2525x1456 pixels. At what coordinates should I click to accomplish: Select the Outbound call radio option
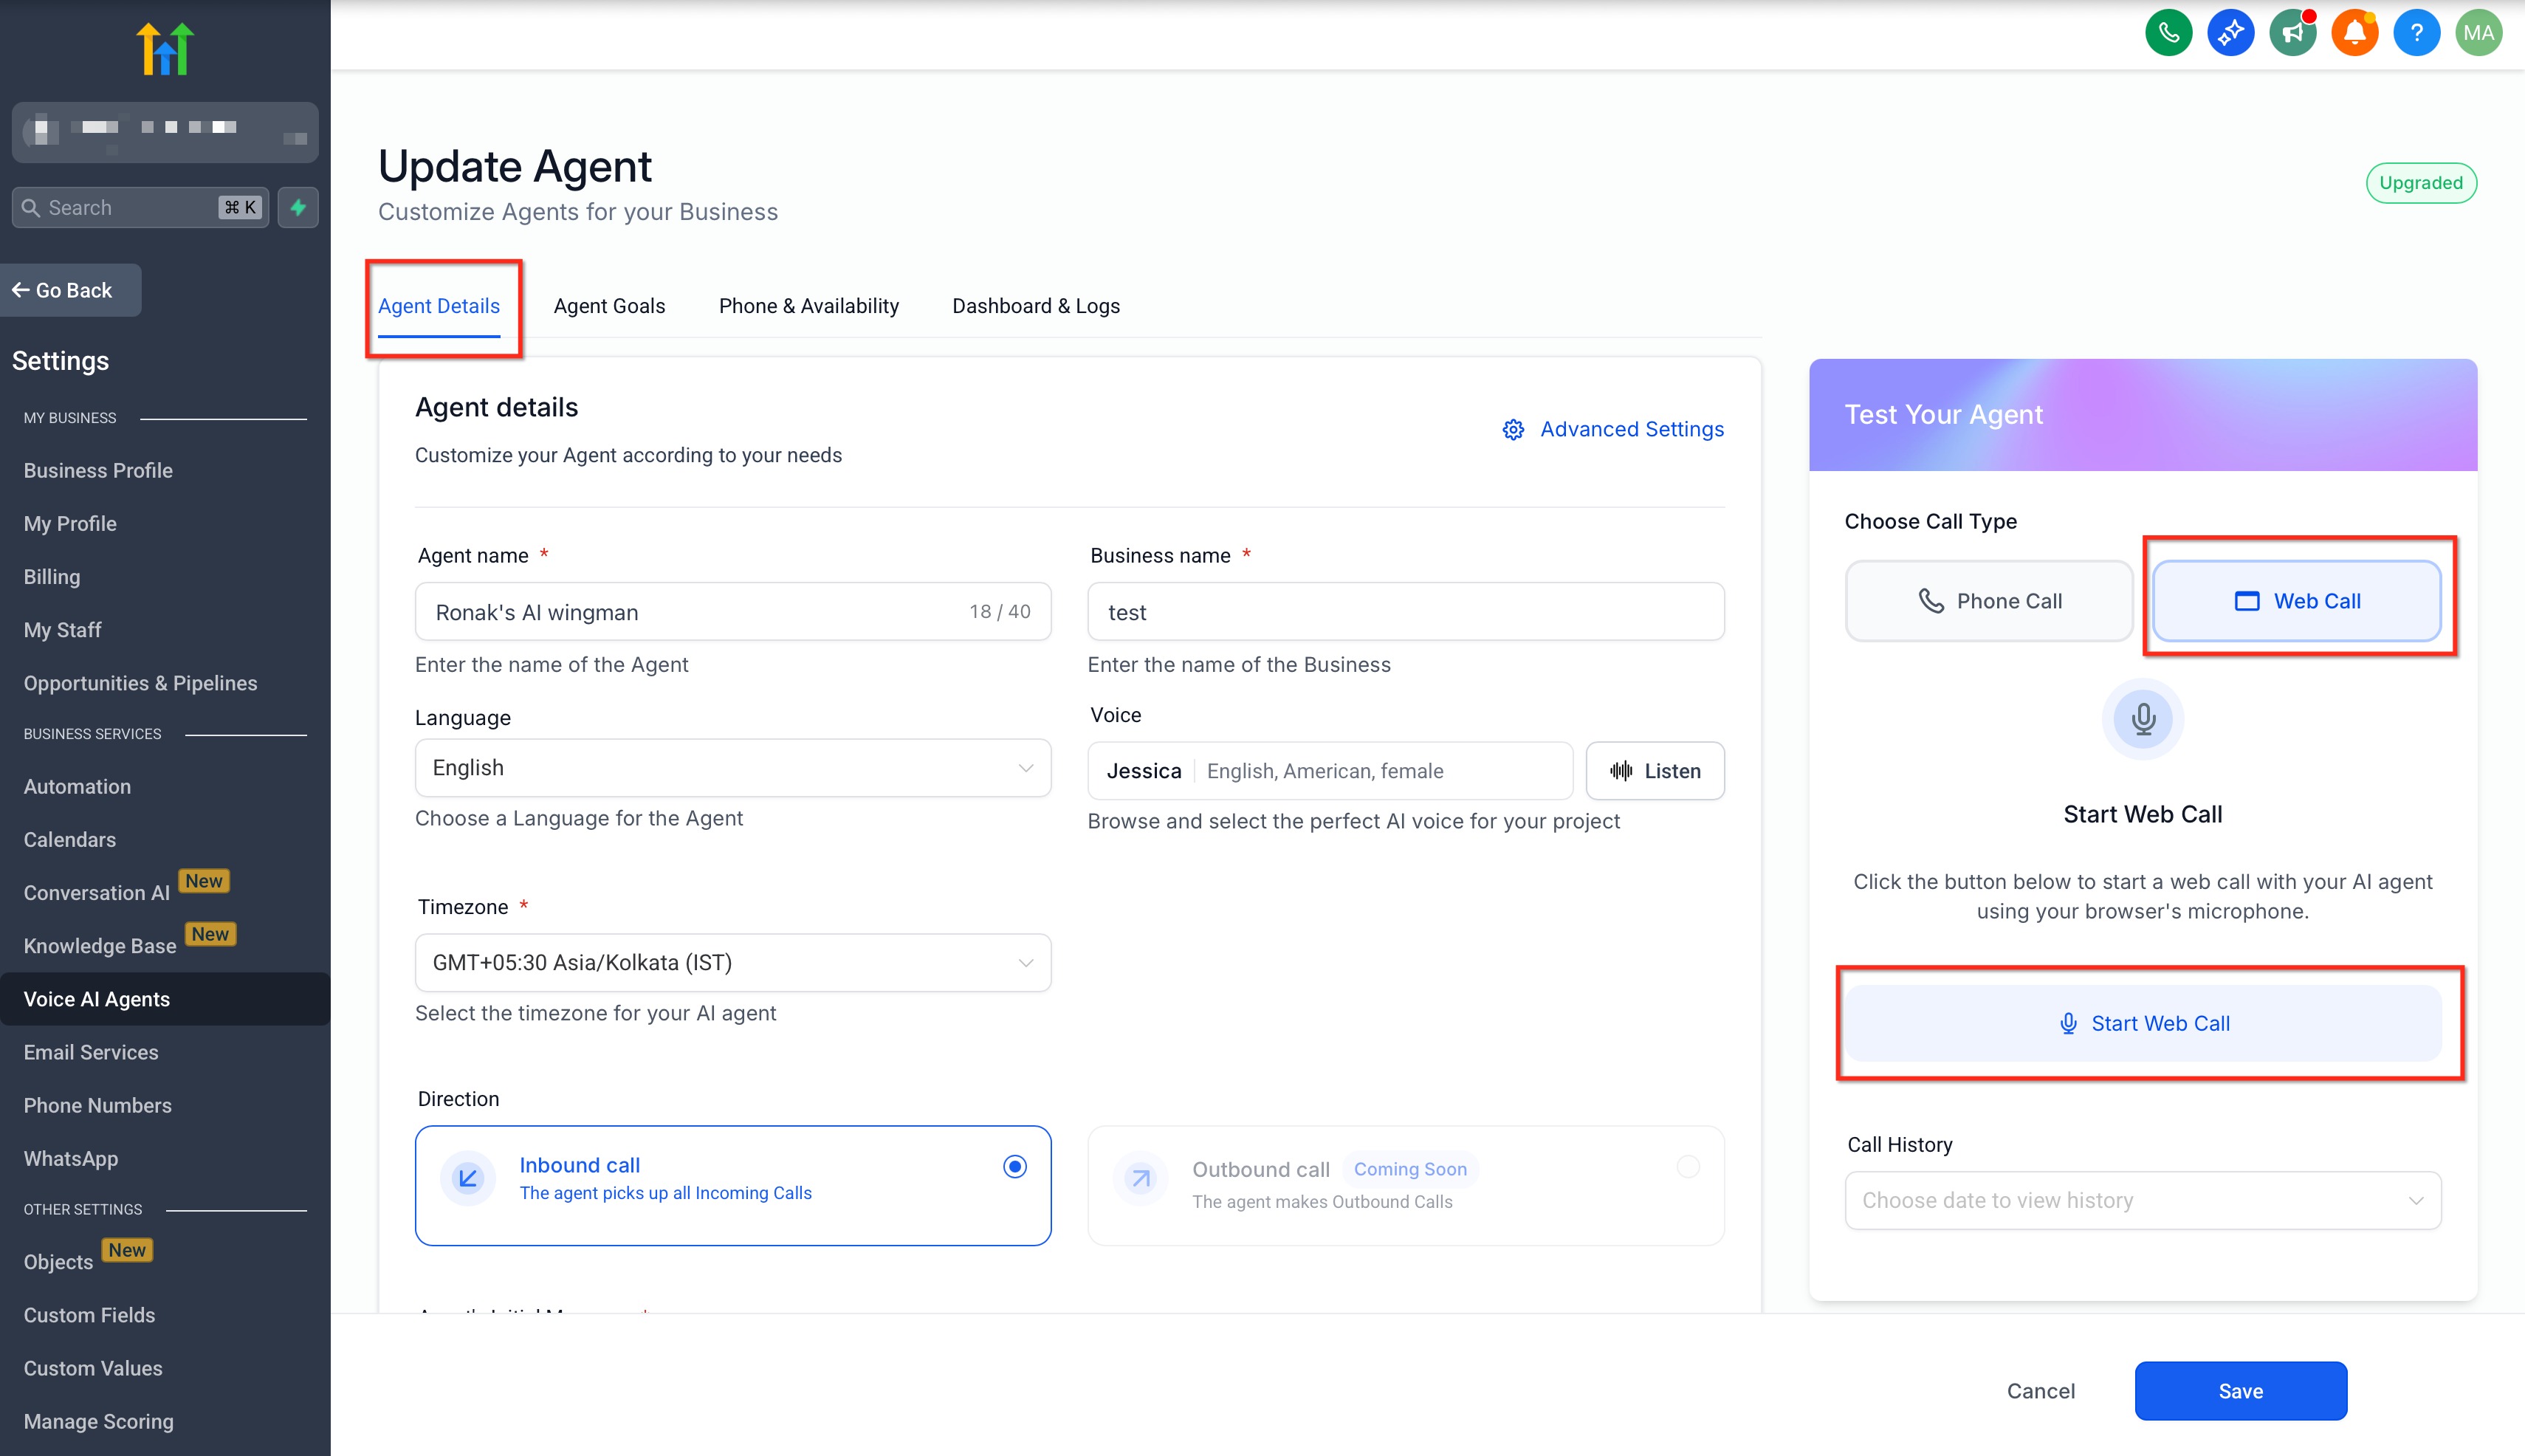click(1688, 1166)
